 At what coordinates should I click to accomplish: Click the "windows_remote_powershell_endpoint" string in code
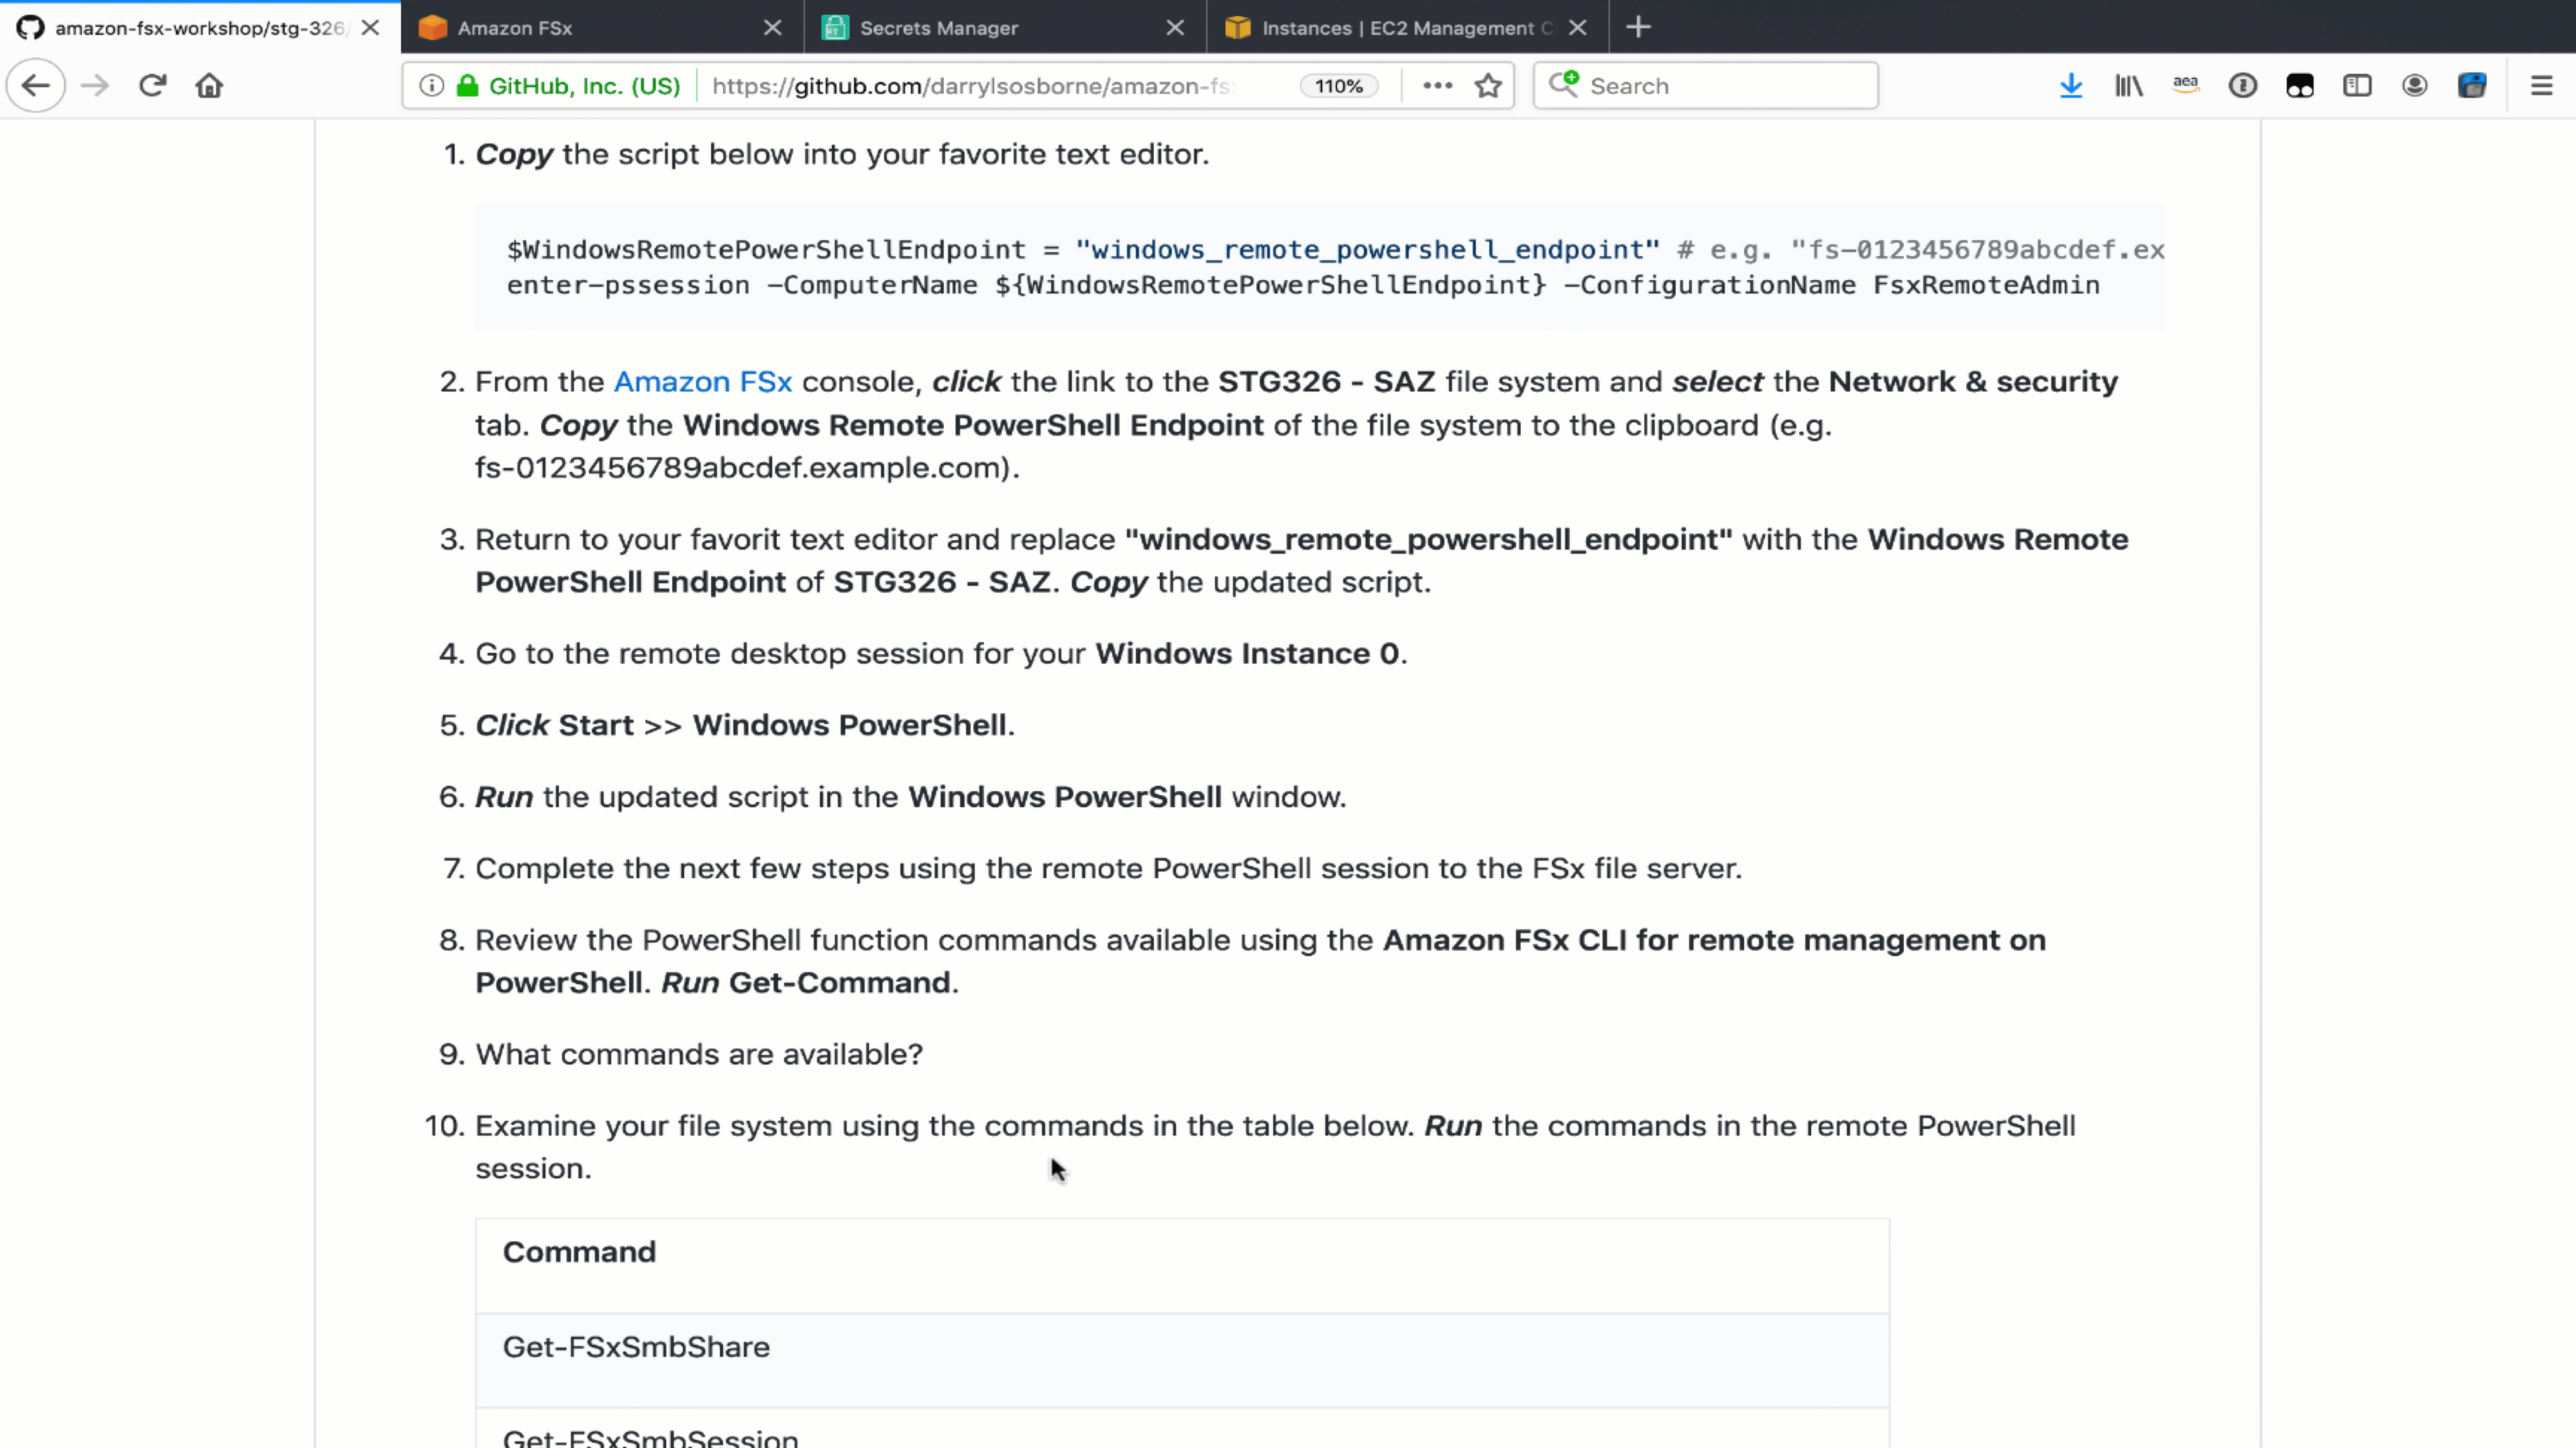1367,249
